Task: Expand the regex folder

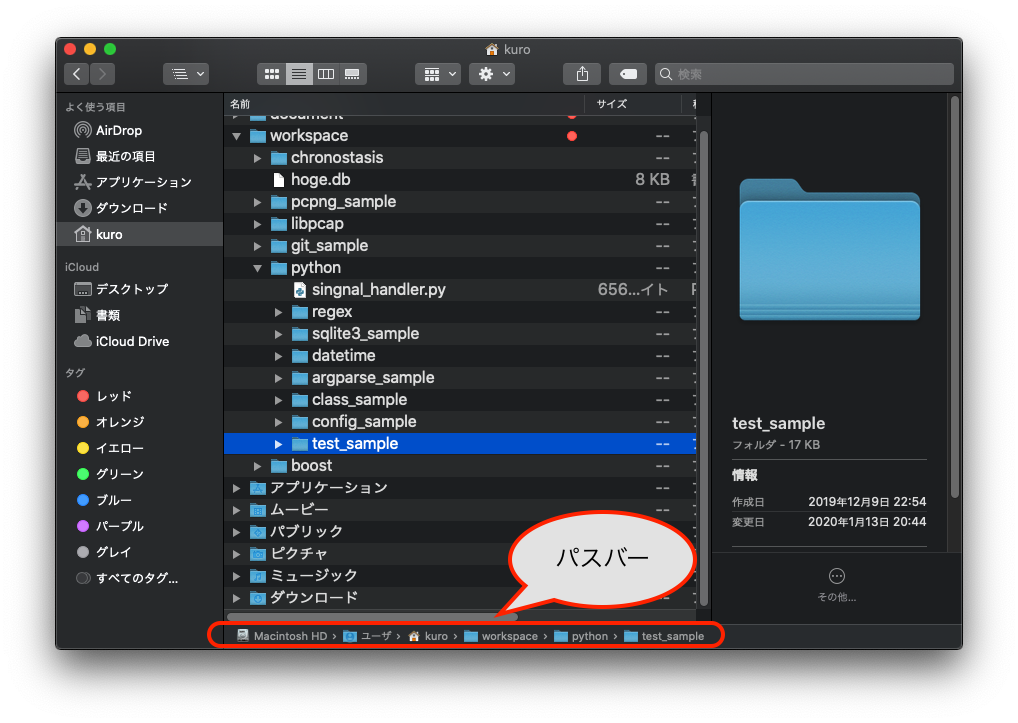Action: tap(279, 313)
